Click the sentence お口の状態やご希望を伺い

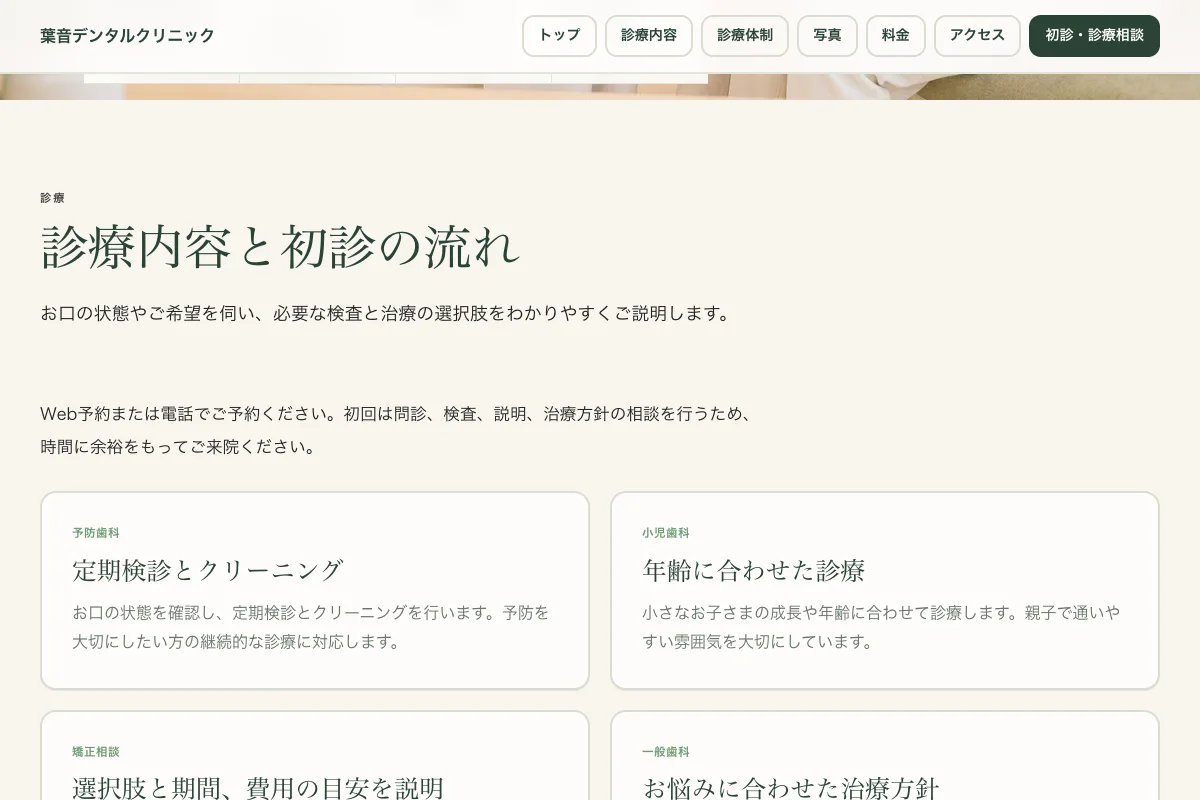(x=386, y=313)
